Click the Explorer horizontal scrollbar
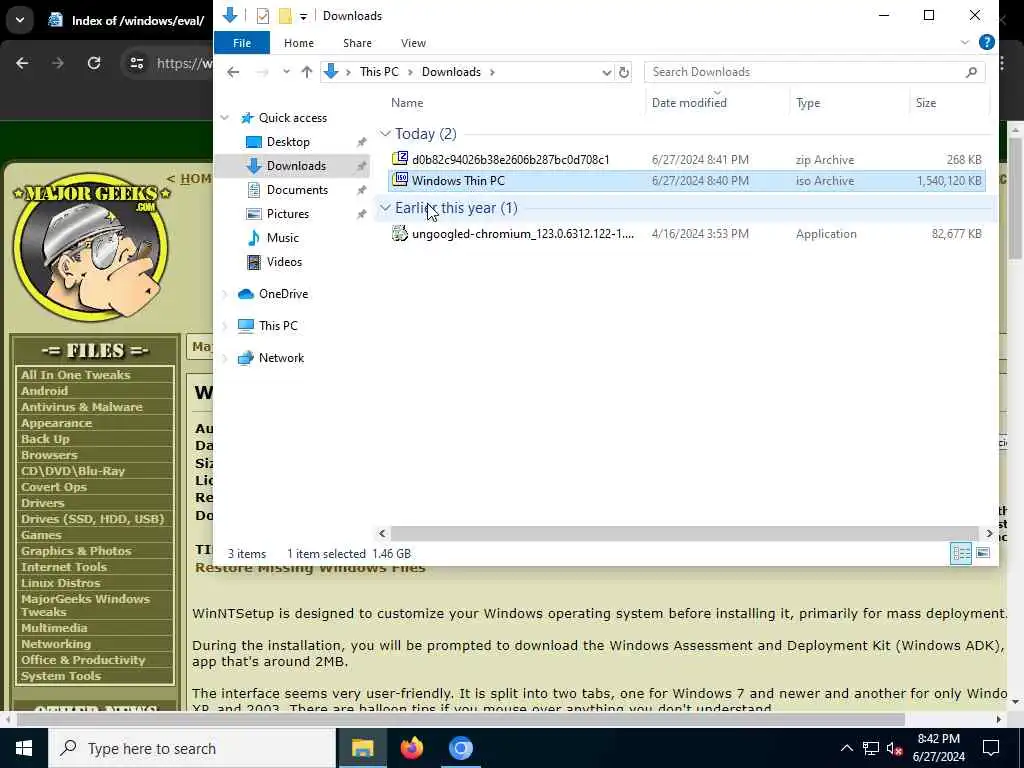 click(x=684, y=534)
